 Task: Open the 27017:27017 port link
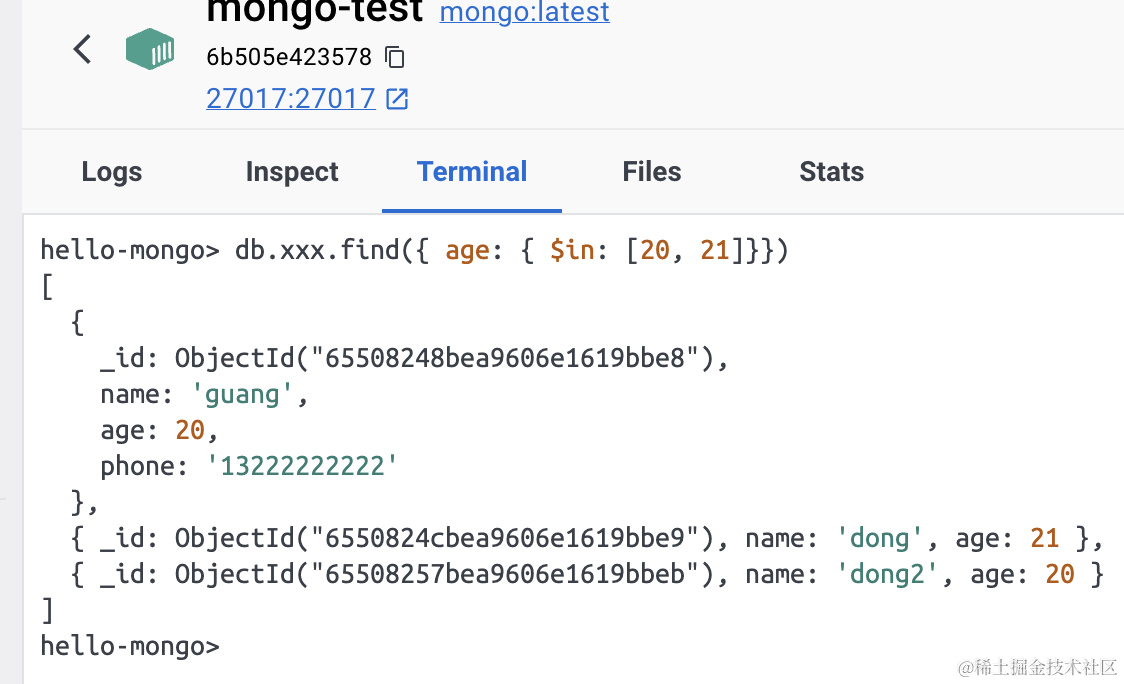(290, 99)
